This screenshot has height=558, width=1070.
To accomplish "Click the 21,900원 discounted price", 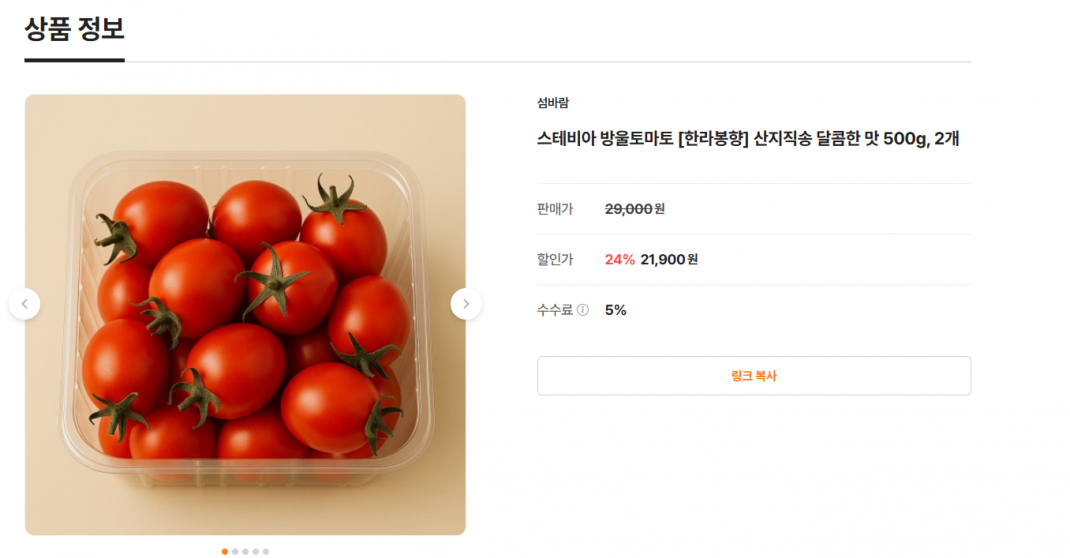I will click(x=669, y=260).
